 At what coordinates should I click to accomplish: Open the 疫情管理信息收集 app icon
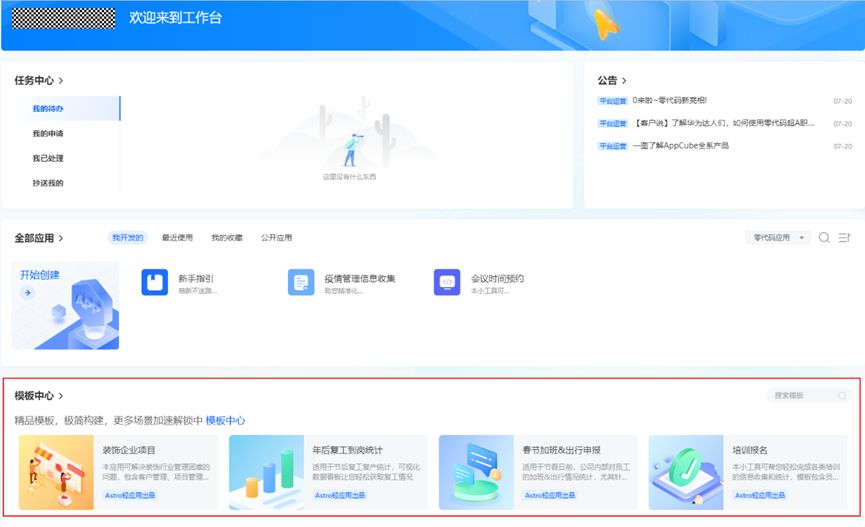coord(301,283)
